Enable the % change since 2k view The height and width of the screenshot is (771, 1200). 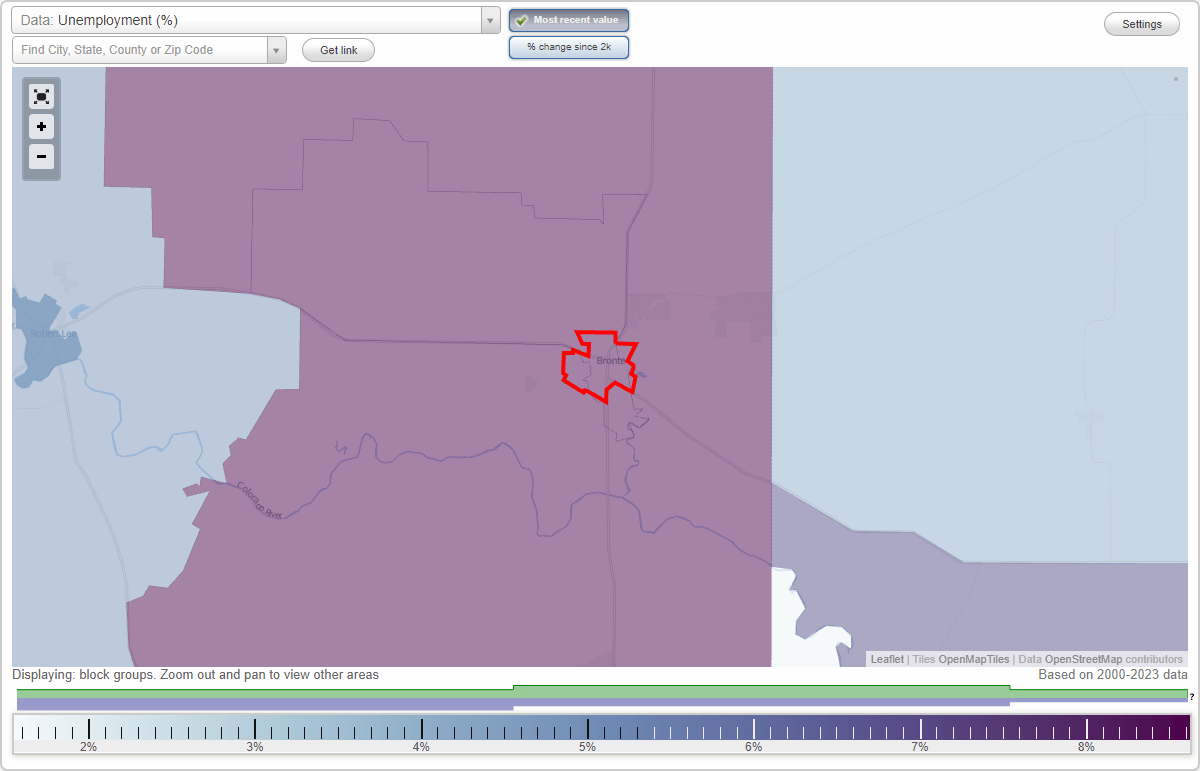tap(568, 46)
